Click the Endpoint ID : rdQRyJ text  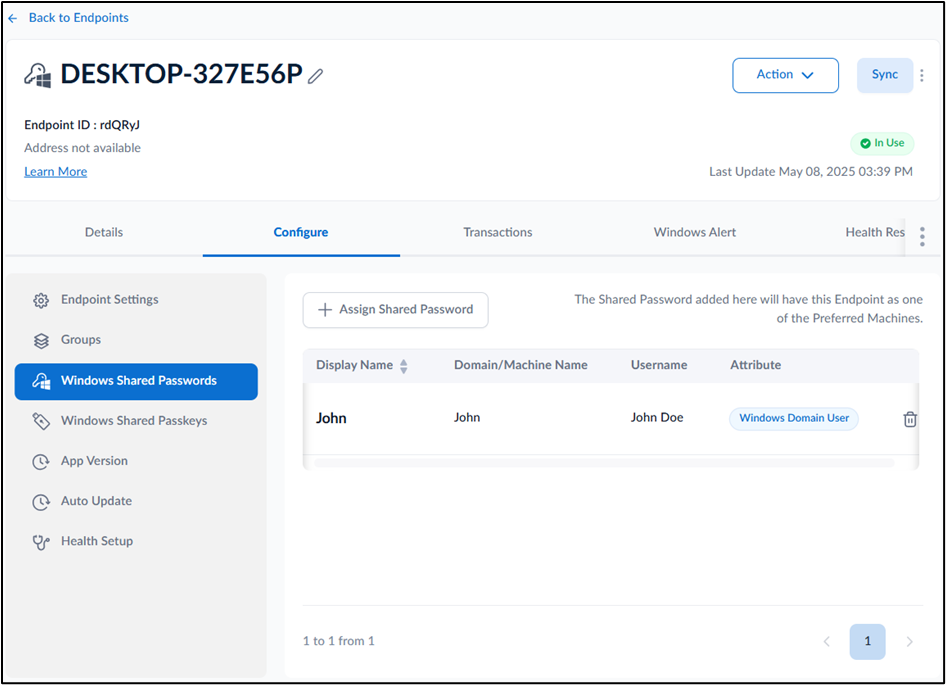click(x=82, y=126)
